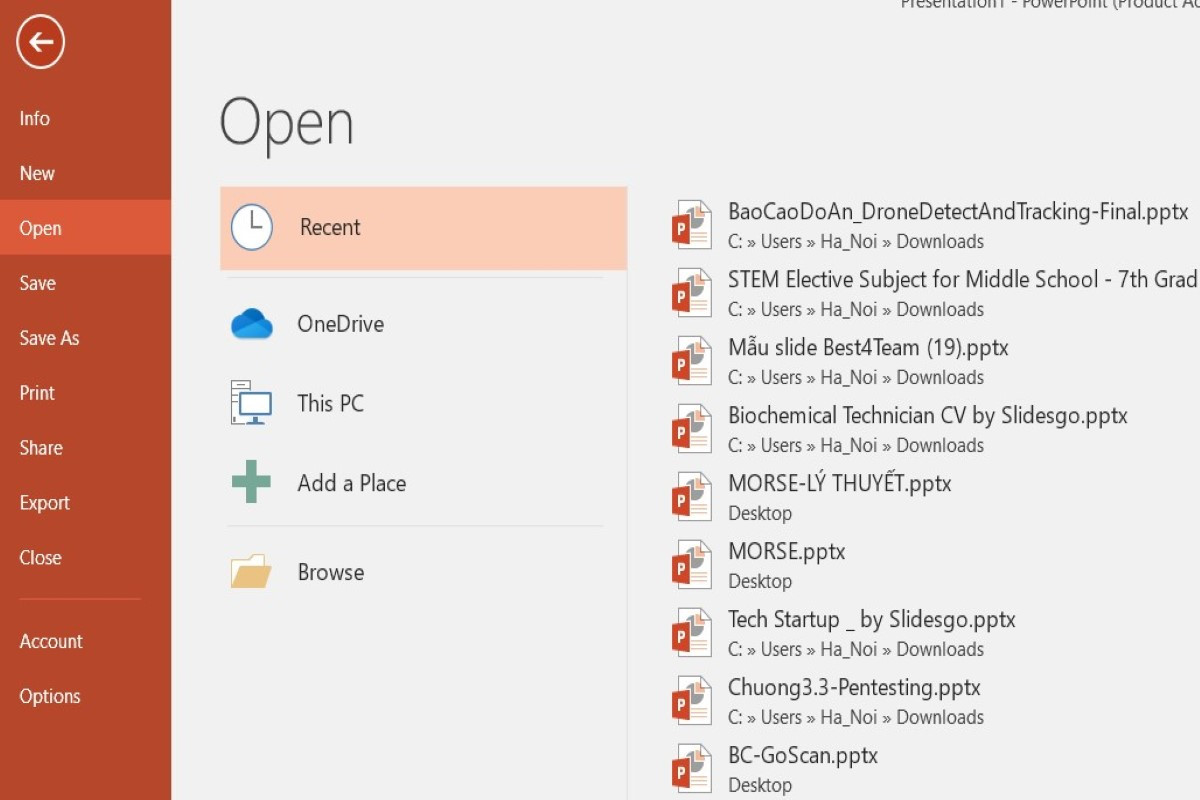Image resolution: width=1200 pixels, height=800 pixels.
Task: Open Biochemical Technician CV by Slidesgo.pptx
Action: point(928,416)
